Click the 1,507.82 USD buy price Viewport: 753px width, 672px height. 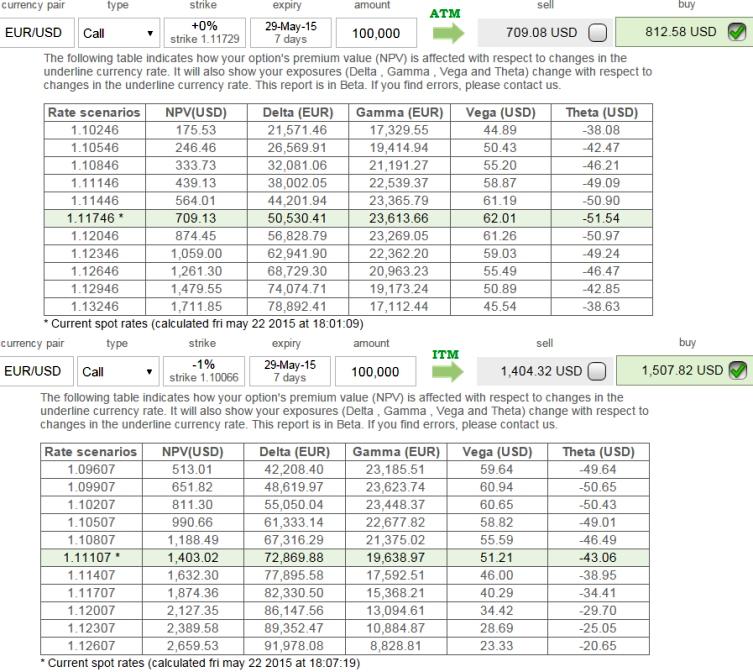pos(682,370)
